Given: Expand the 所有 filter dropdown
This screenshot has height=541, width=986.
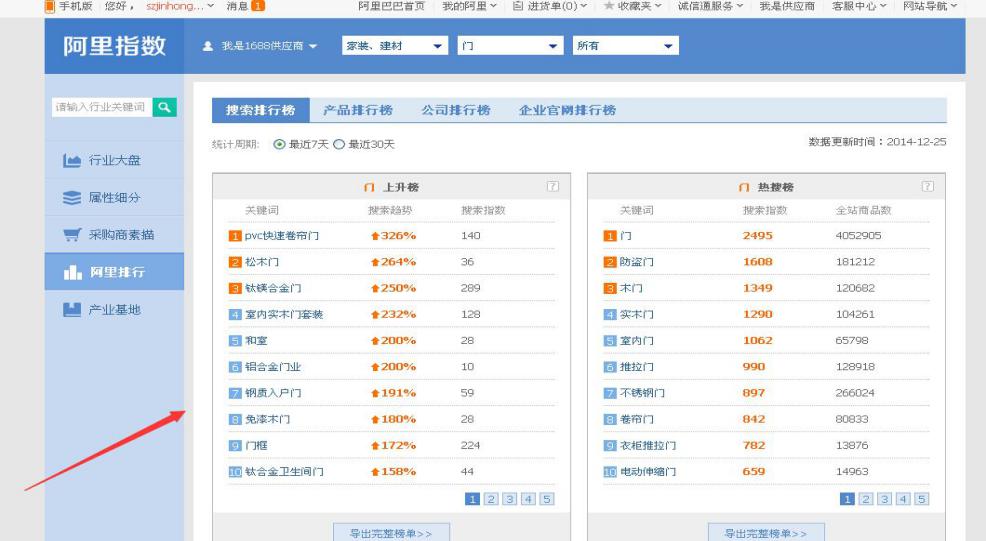Looking at the screenshot, I should coord(625,46).
